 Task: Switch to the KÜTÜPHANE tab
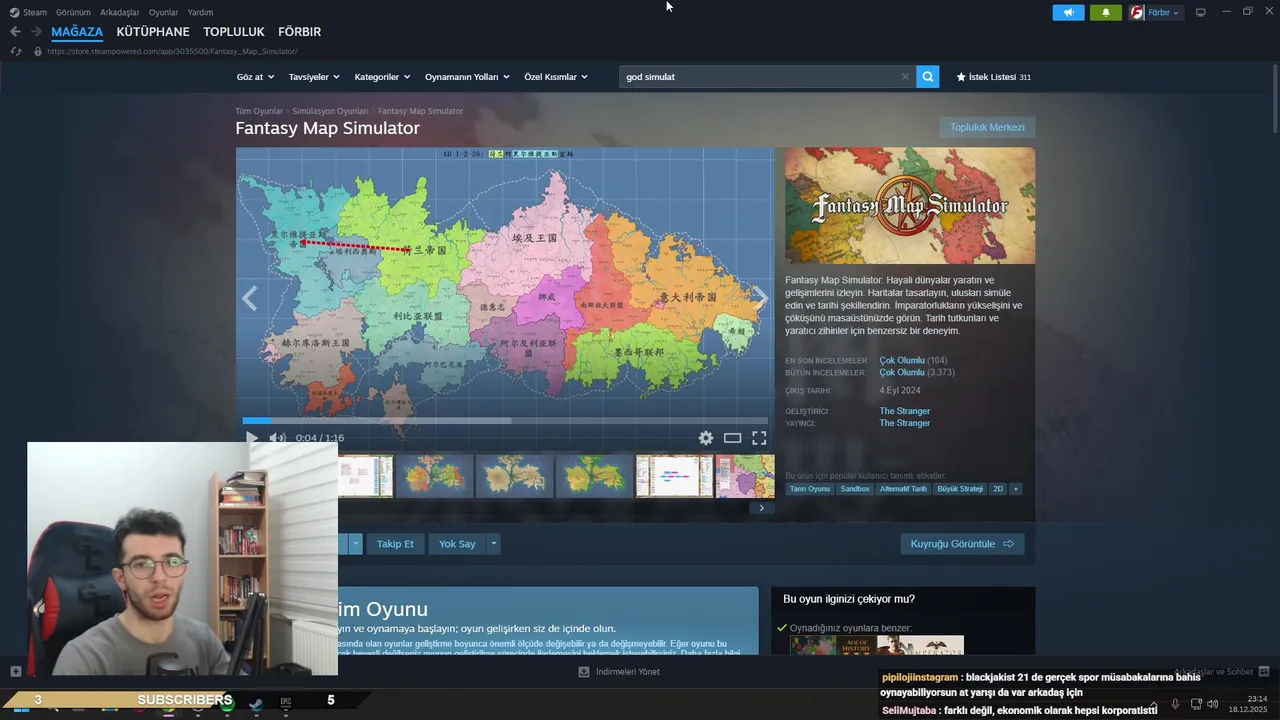tap(153, 32)
